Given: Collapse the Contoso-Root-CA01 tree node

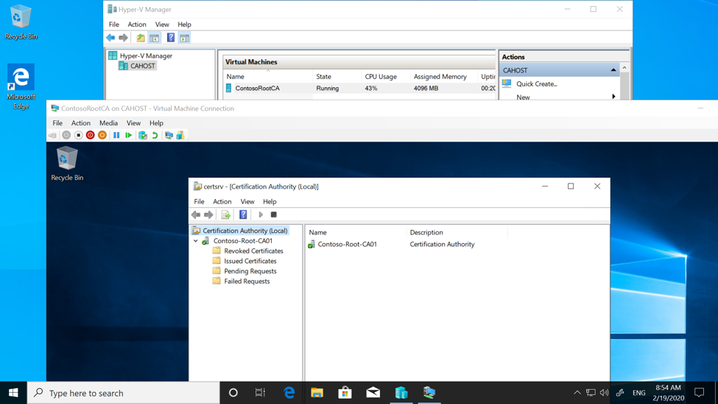Looking at the screenshot, I should point(196,241).
